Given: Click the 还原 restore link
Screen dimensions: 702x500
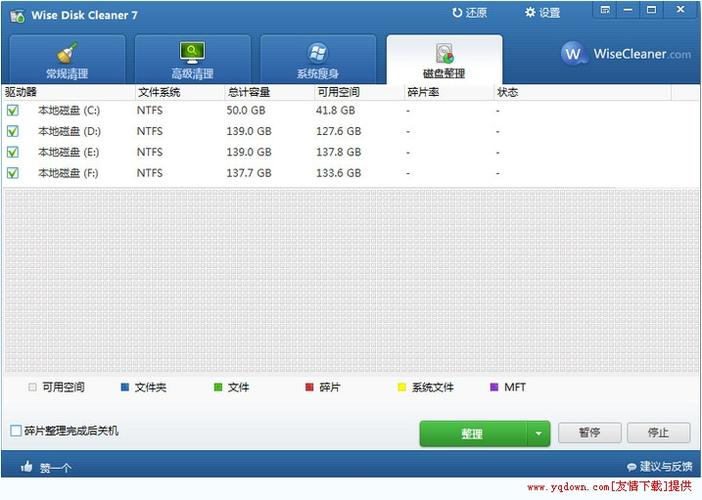Looking at the screenshot, I should [476, 13].
